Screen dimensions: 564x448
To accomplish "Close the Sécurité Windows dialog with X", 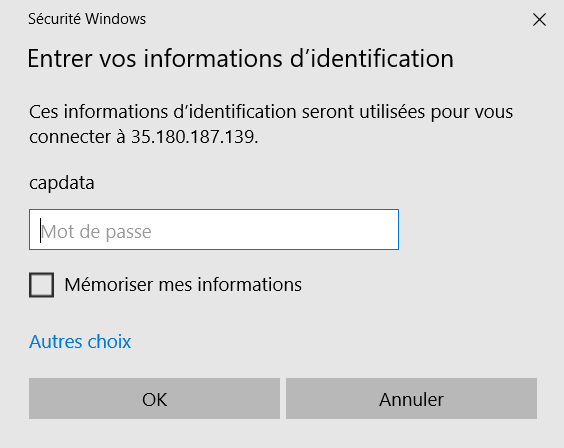I will [x=539, y=20].
